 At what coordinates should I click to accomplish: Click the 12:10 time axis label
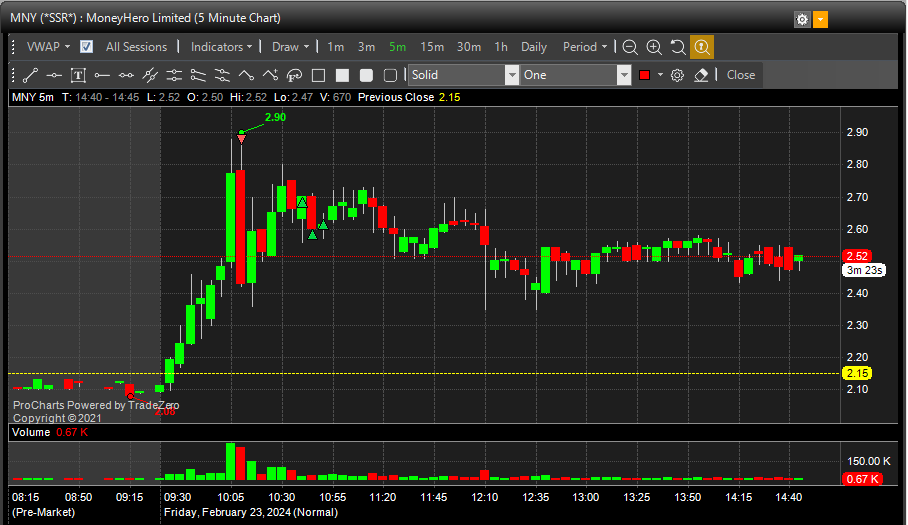[485, 497]
